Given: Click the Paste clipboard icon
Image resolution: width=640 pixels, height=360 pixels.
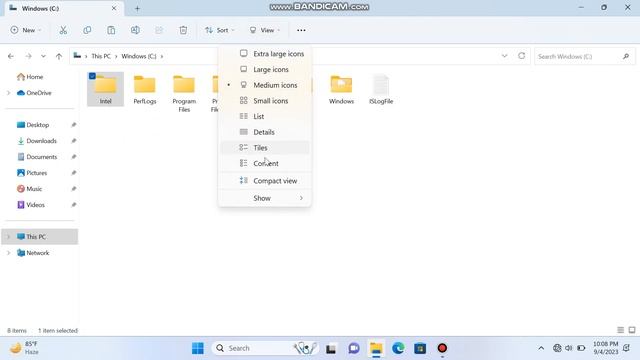Looking at the screenshot, I should point(111,30).
